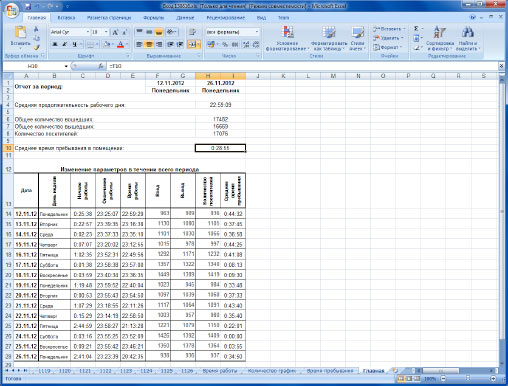Screen dimensions: 508x386
Task: Toggle top vertical alignment
Action: click(x=139, y=32)
